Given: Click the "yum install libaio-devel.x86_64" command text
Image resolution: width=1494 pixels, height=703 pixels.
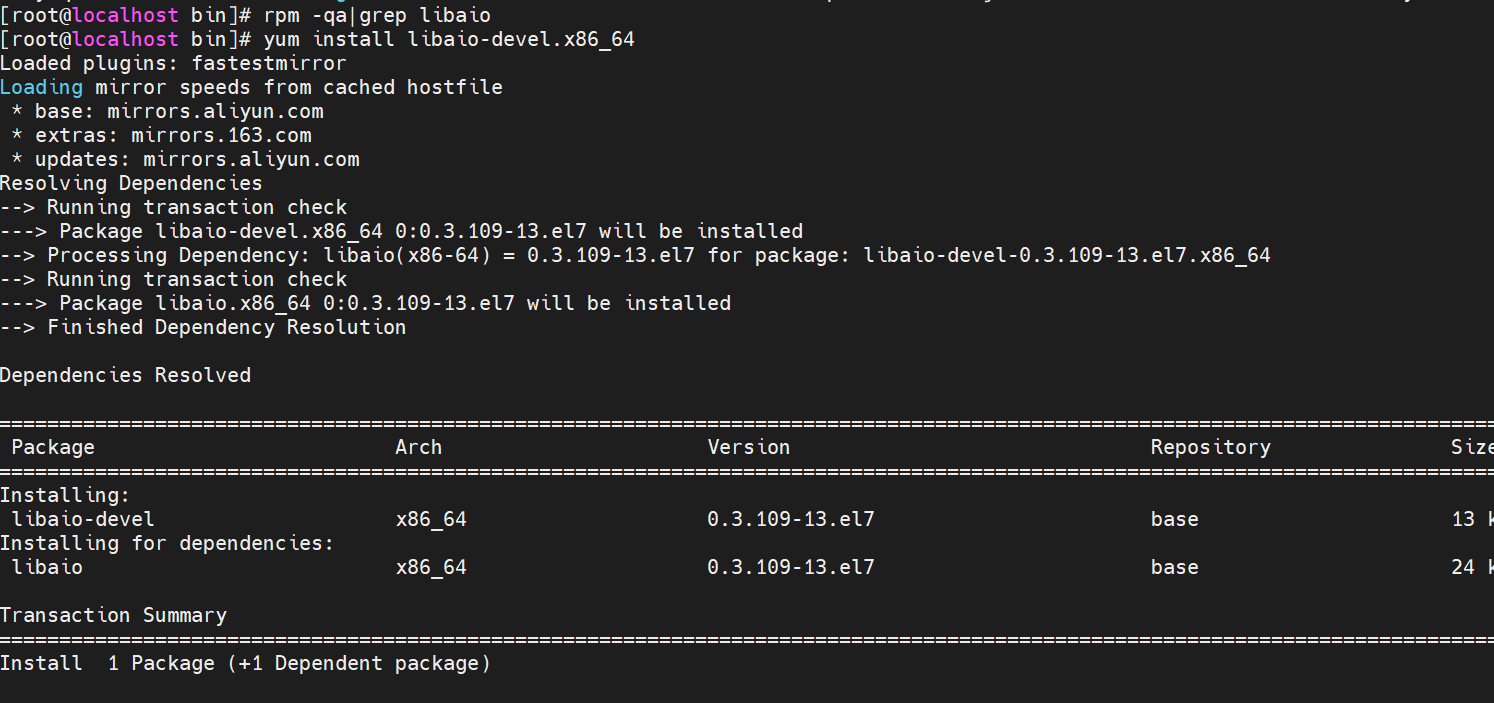Looking at the screenshot, I should [x=449, y=39].
